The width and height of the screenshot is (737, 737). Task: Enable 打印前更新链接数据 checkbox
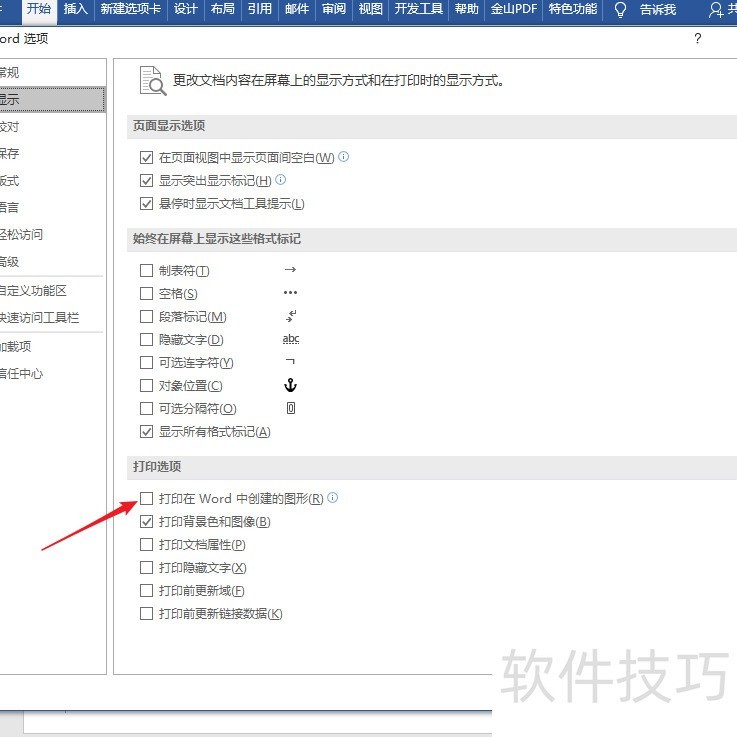[x=146, y=613]
